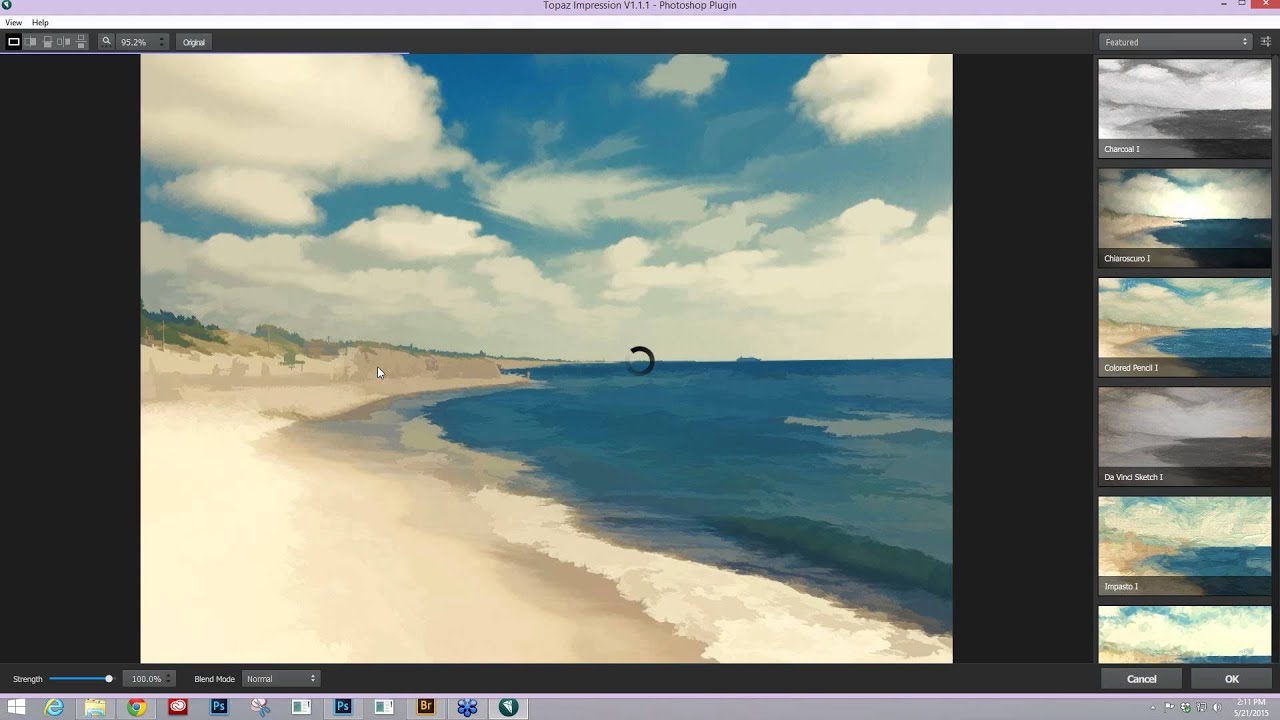Open the Windows Start button
Image resolution: width=1280 pixels, height=720 pixels.
[x=16, y=707]
